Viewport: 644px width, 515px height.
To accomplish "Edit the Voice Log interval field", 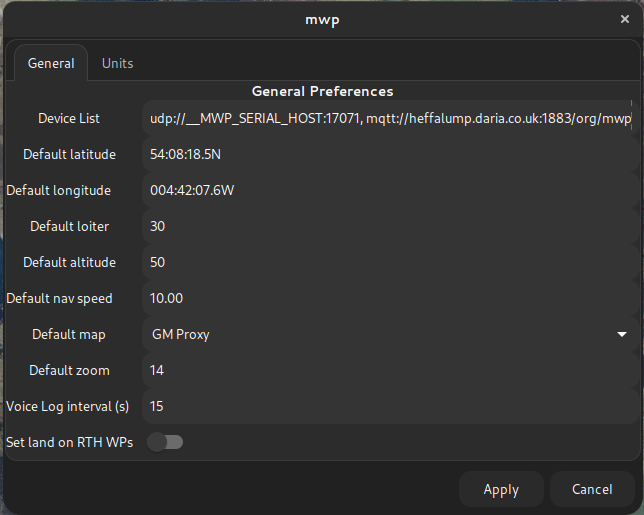I will pyautogui.click(x=391, y=406).
